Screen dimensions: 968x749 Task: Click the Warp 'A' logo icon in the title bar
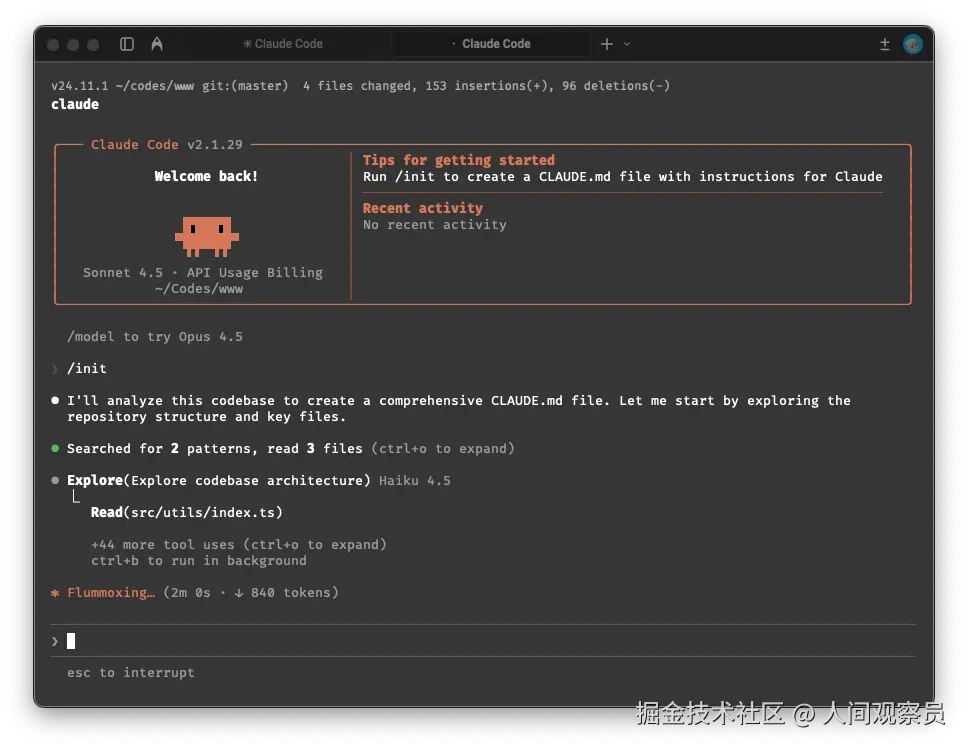click(x=157, y=44)
